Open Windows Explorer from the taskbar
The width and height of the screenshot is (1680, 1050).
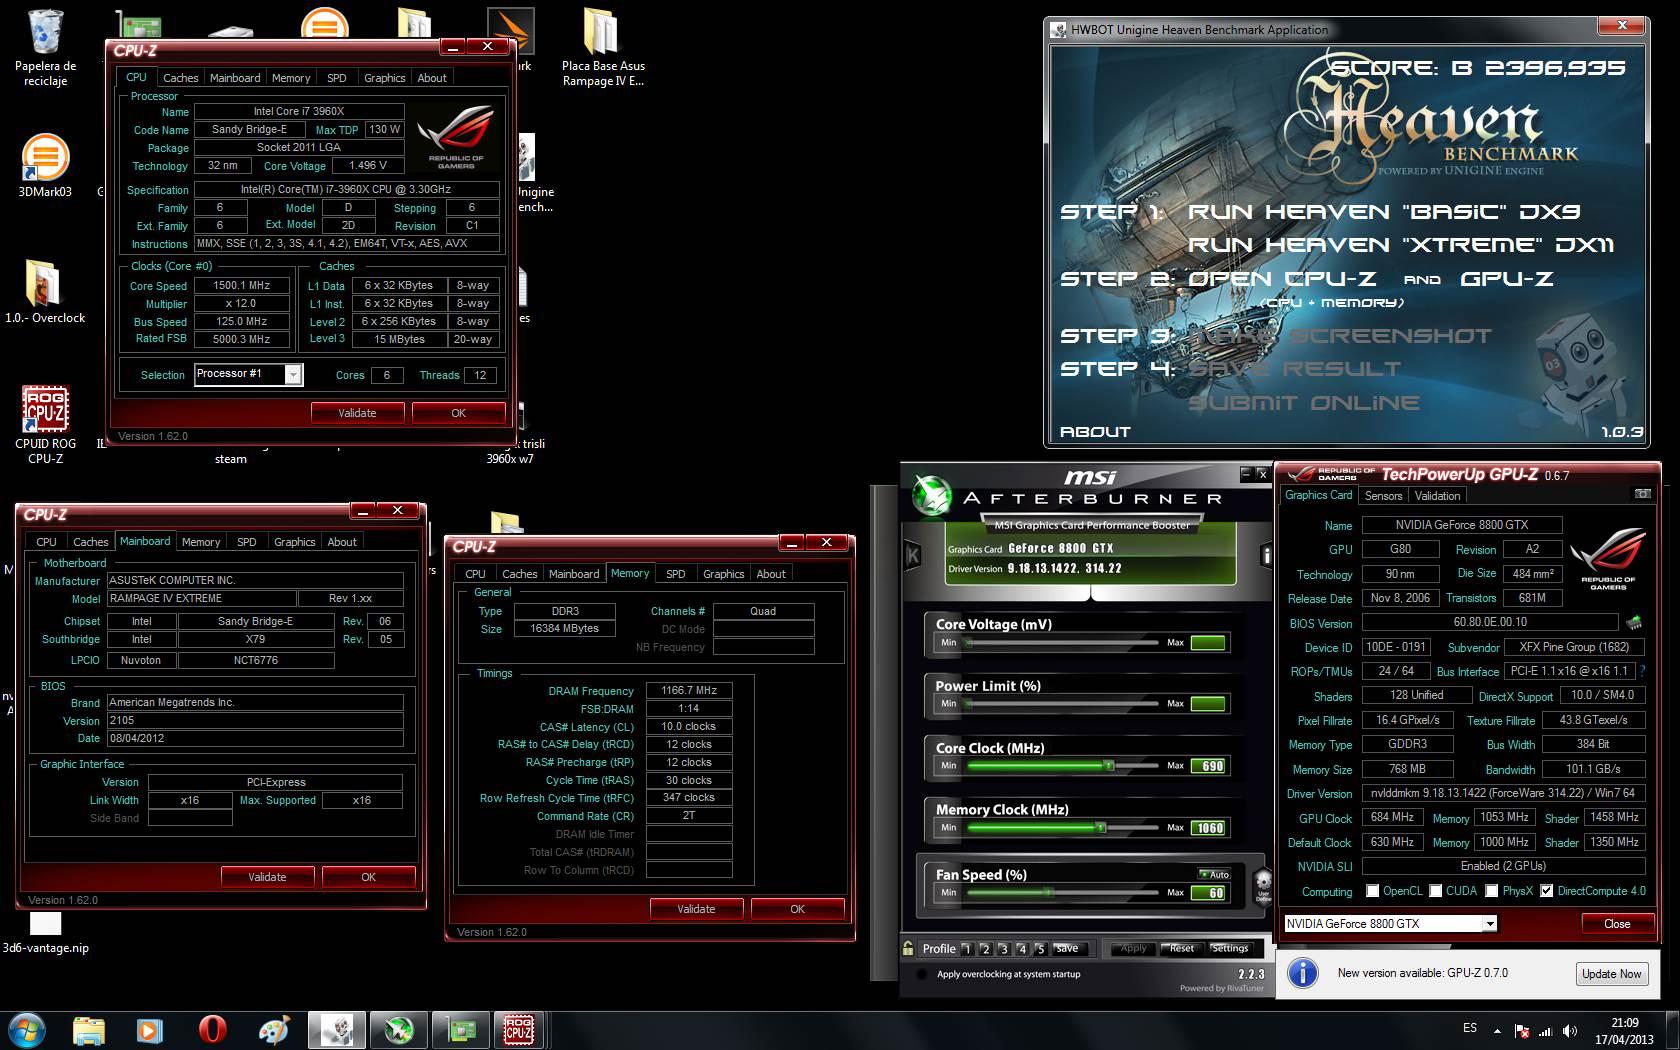click(x=89, y=1029)
